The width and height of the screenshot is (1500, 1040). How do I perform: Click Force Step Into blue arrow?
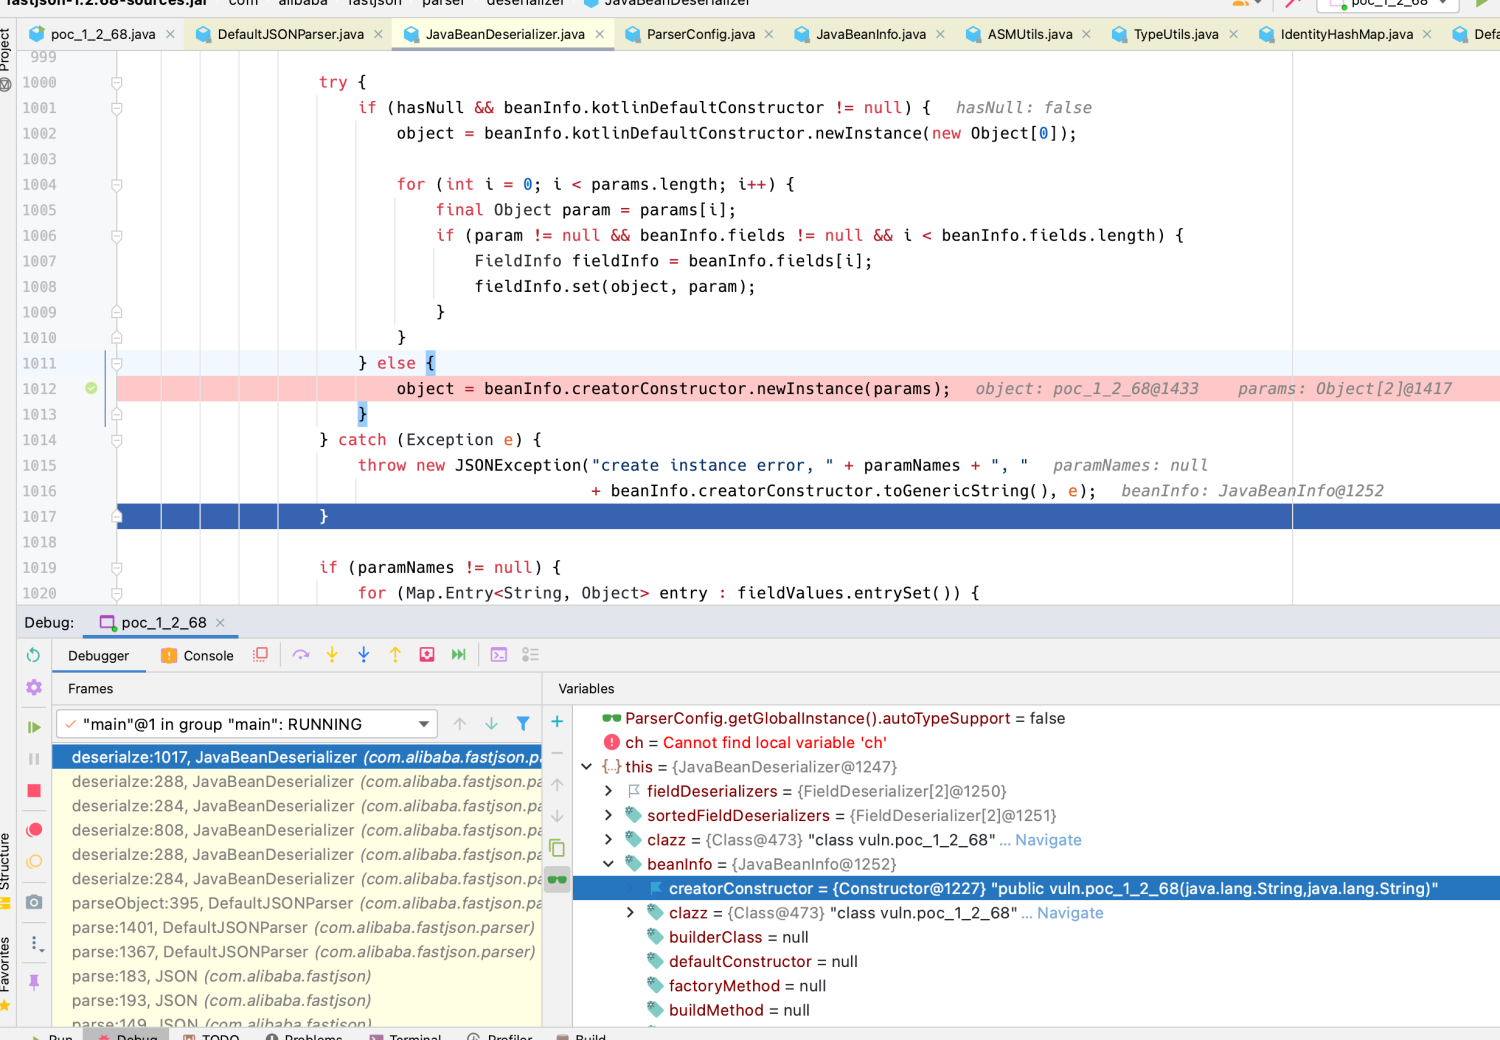pyautogui.click(x=364, y=655)
